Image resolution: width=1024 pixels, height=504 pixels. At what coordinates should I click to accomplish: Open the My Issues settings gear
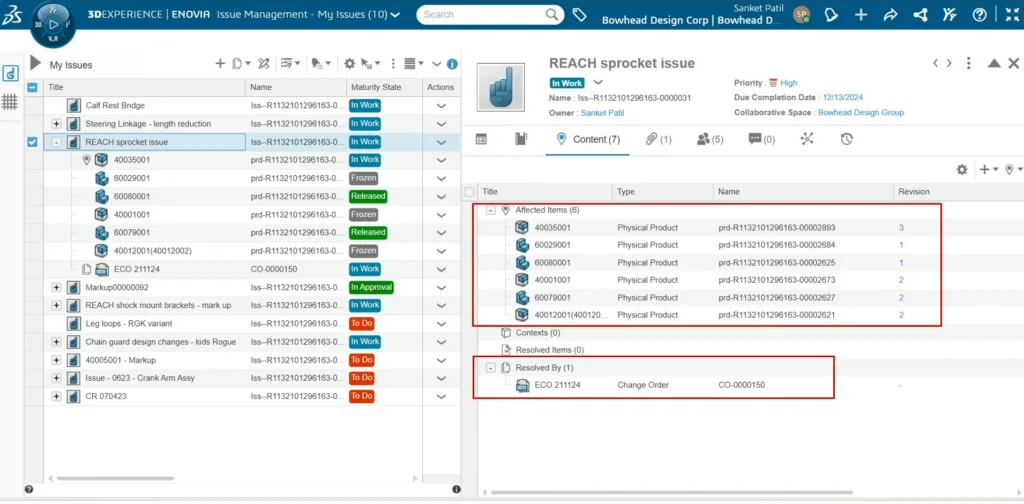[x=349, y=63]
